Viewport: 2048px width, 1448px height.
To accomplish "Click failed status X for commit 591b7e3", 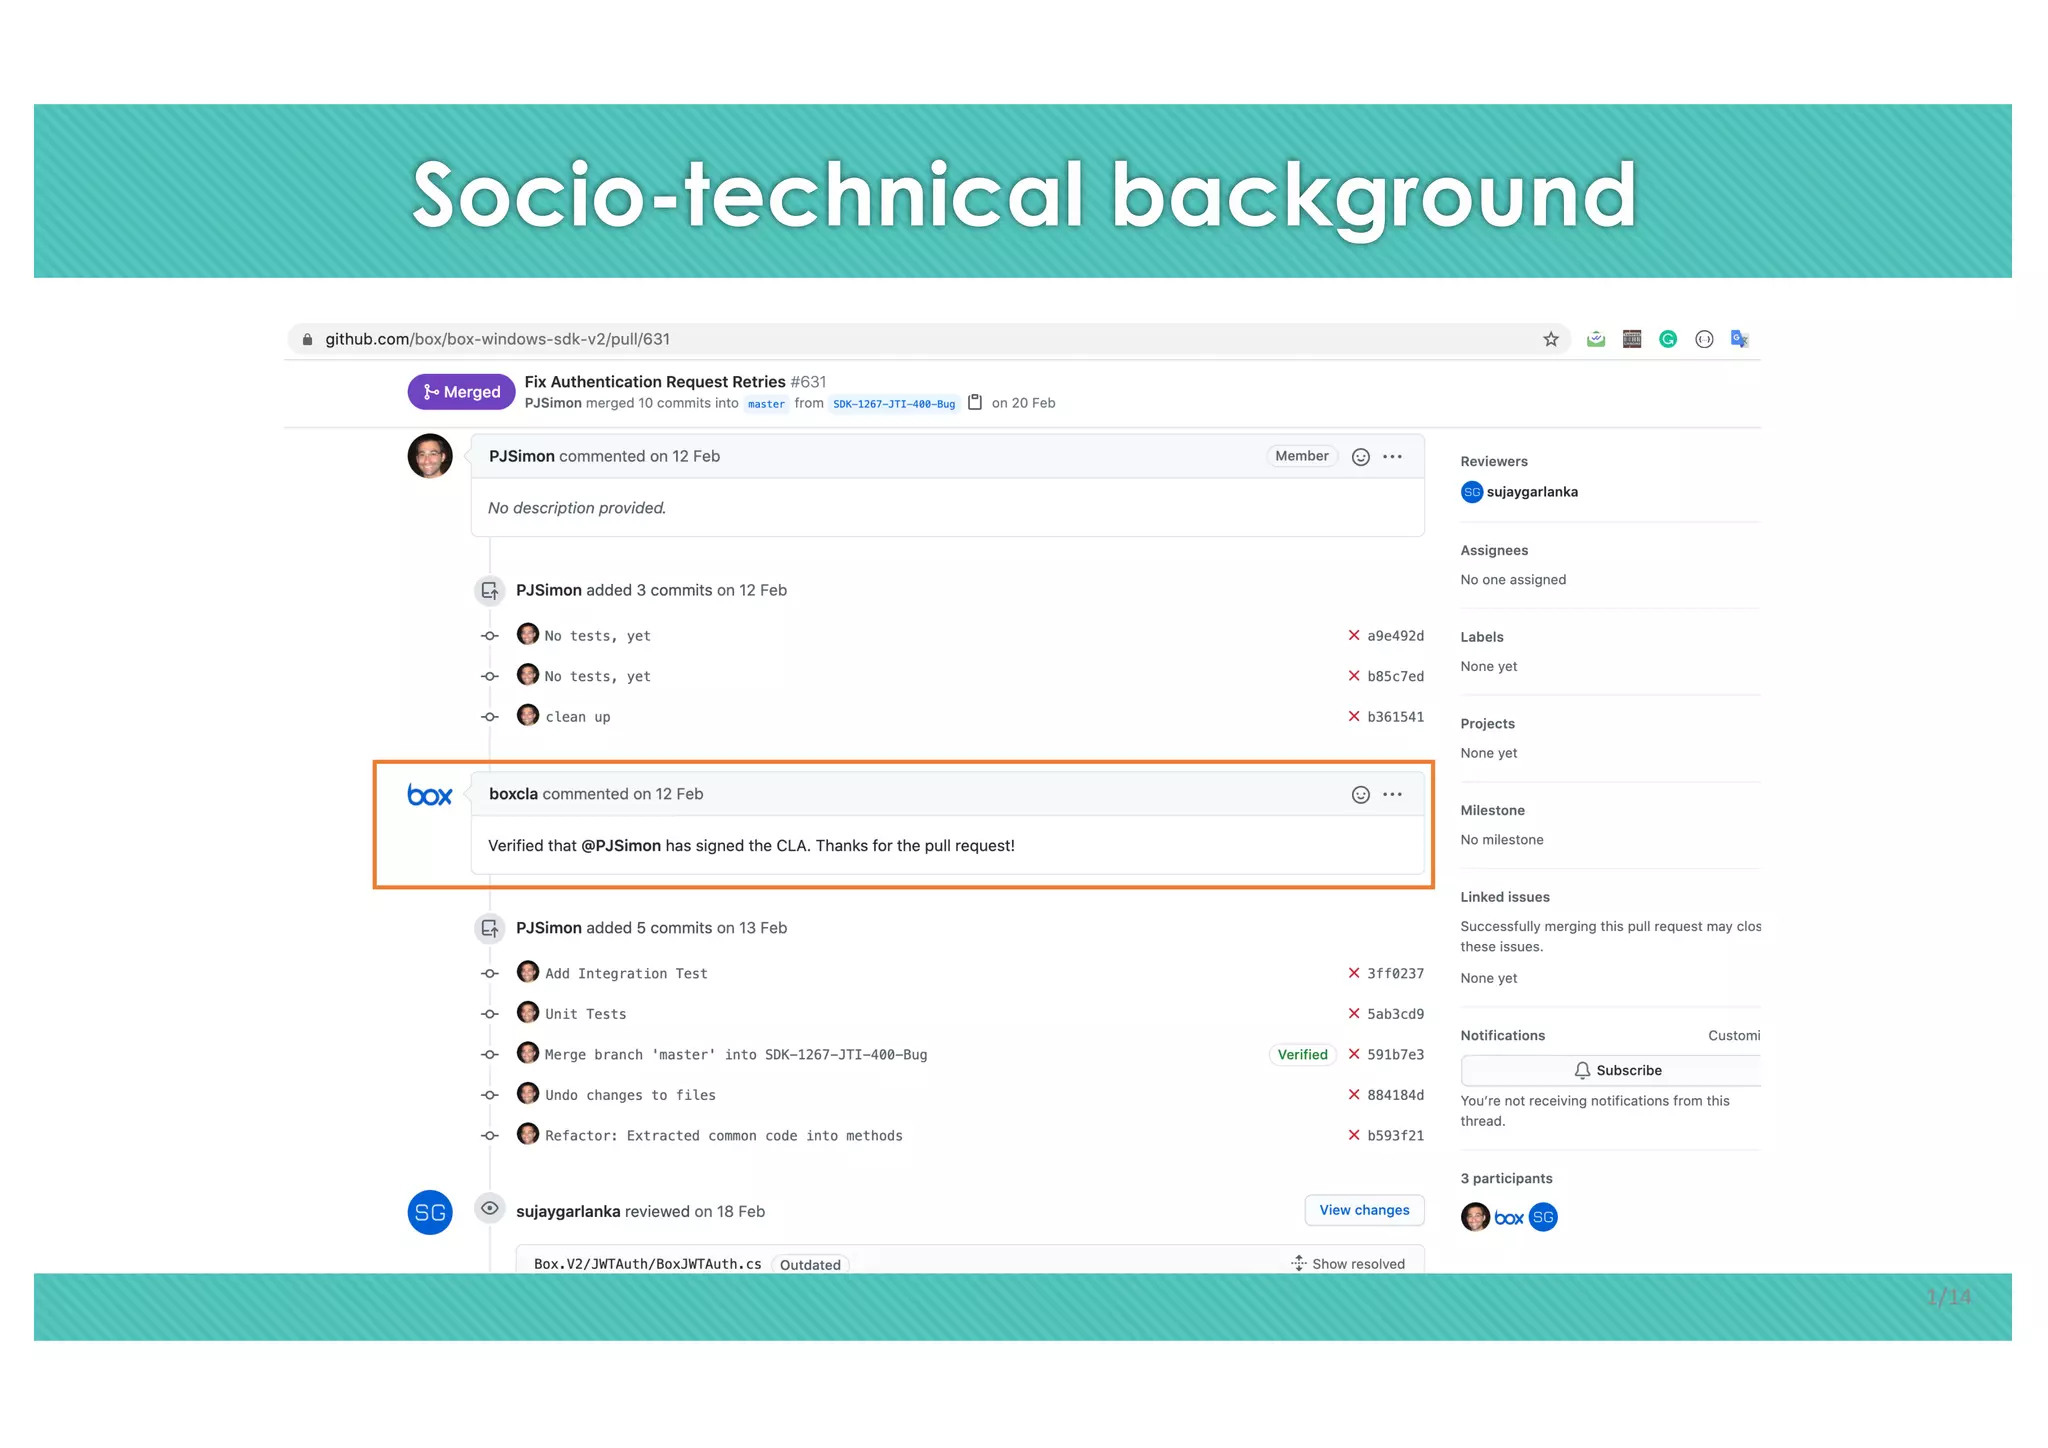I will pyautogui.click(x=1354, y=1054).
